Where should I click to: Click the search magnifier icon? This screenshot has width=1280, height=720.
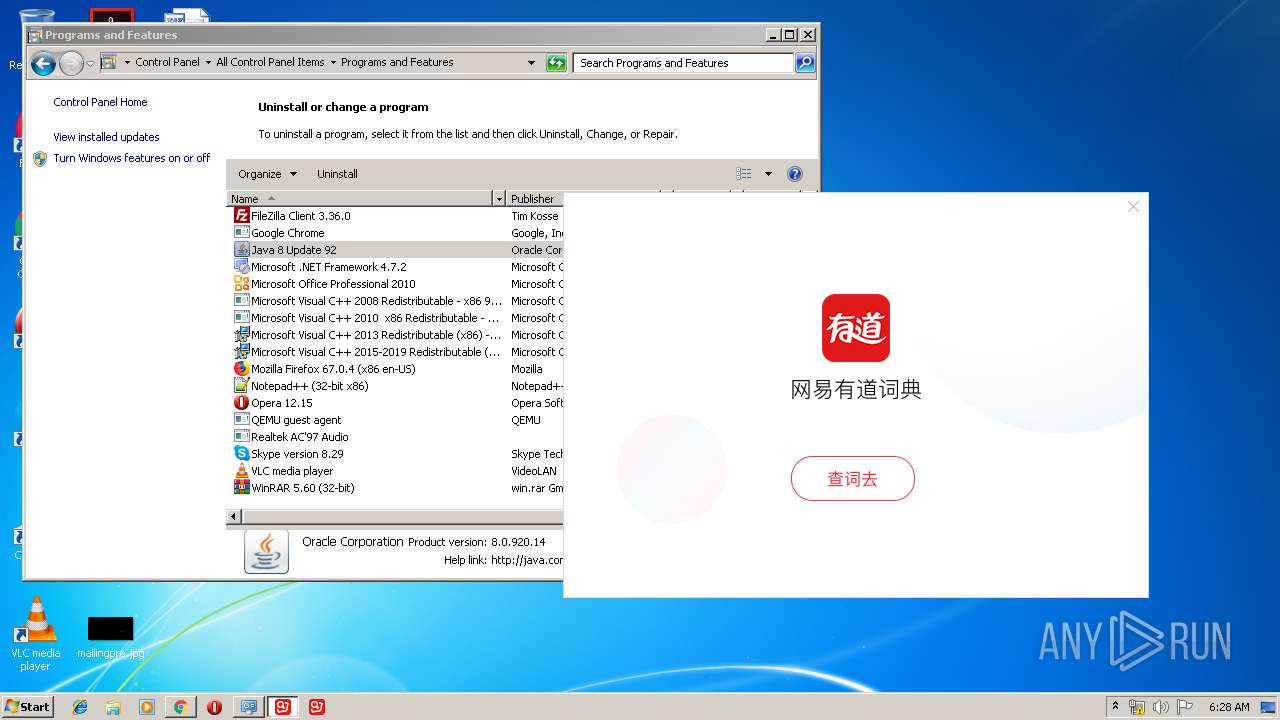click(804, 63)
